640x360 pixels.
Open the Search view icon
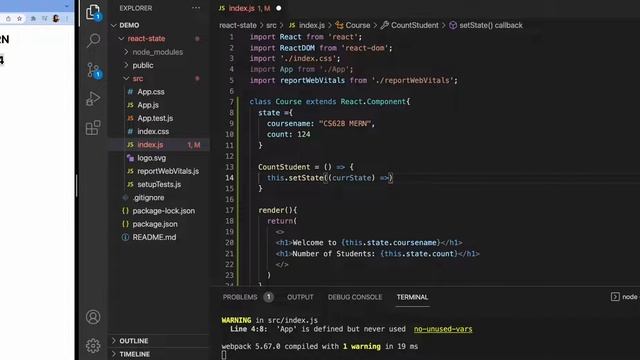93,40
